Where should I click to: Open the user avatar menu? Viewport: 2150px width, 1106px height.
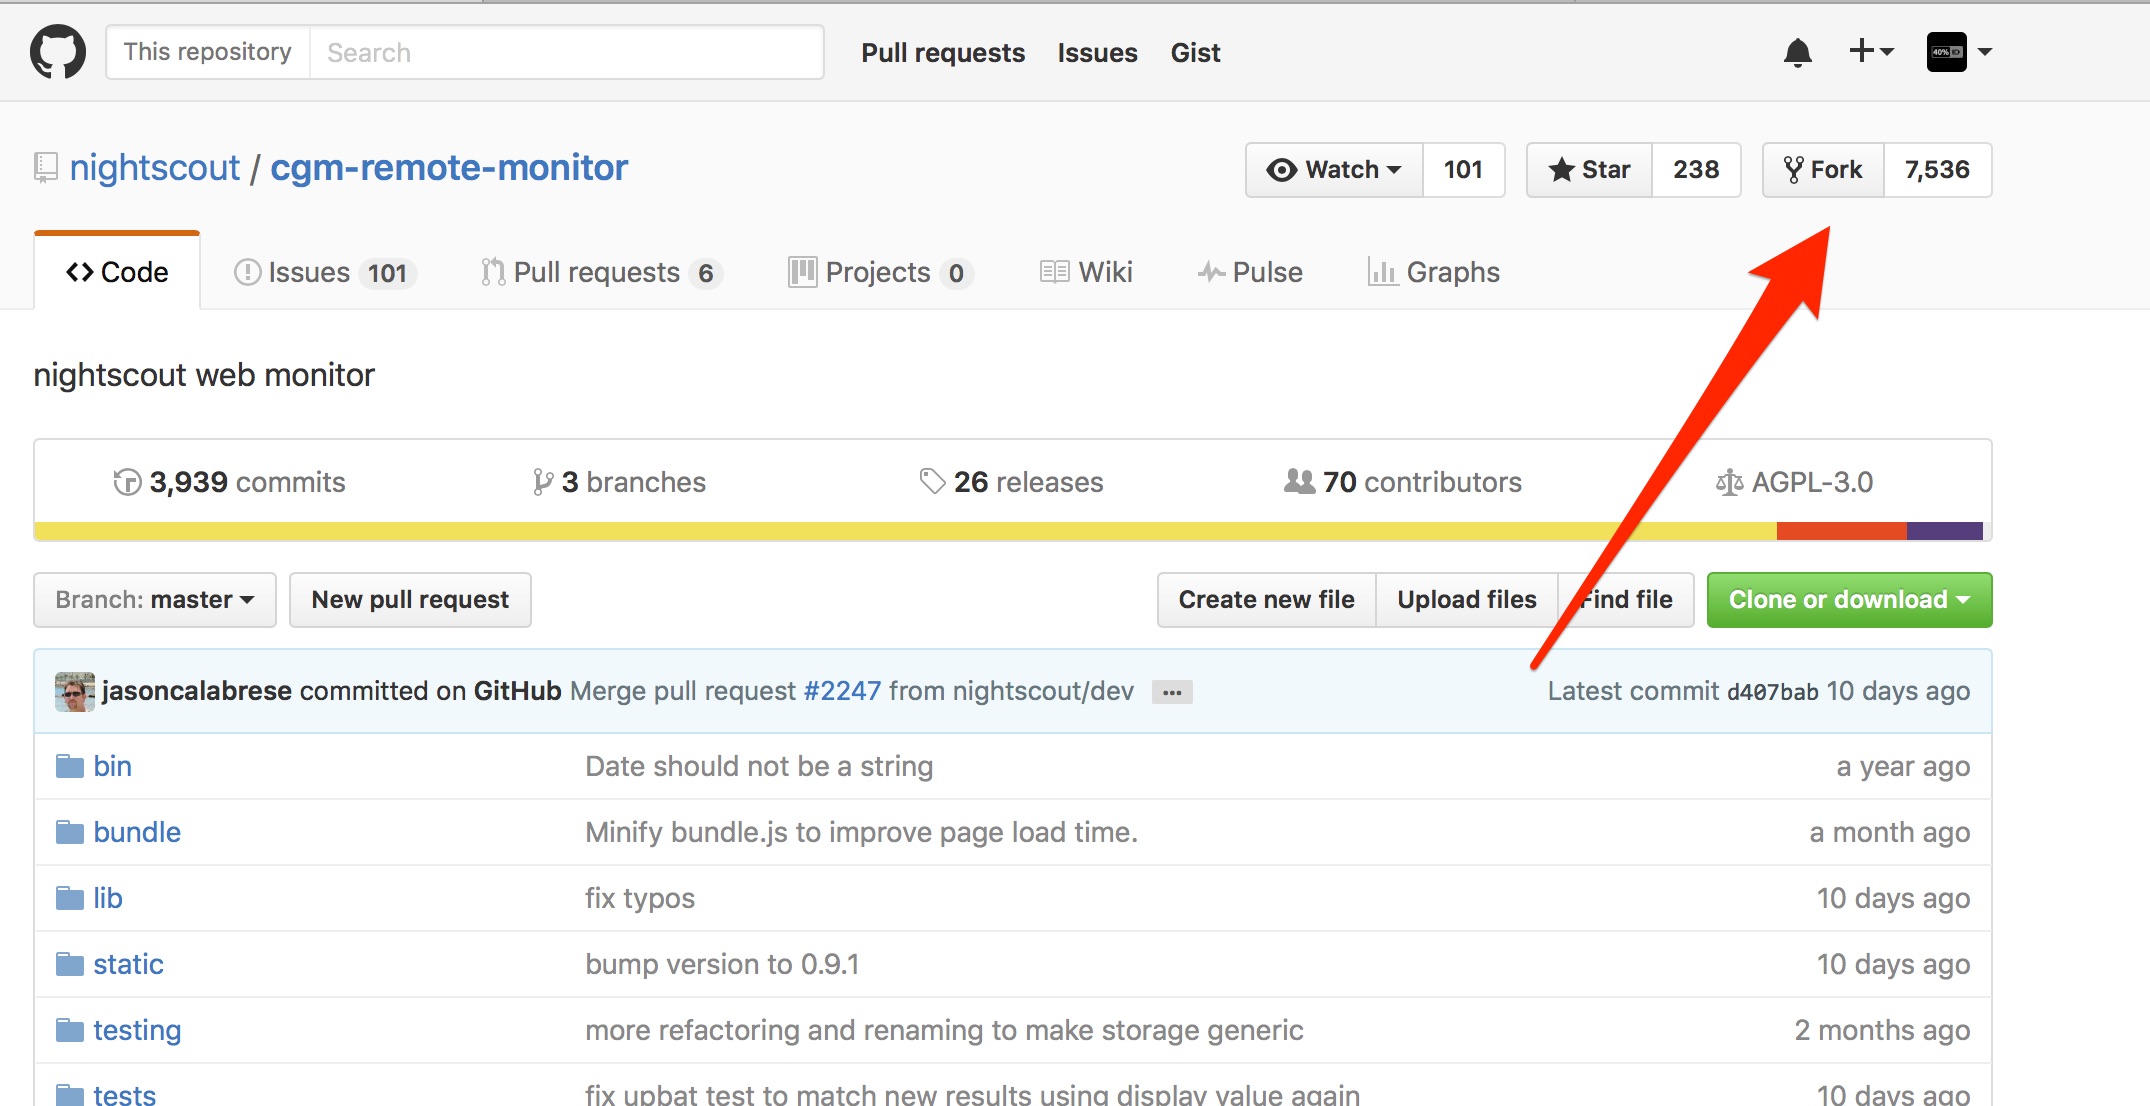[x=1959, y=52]
